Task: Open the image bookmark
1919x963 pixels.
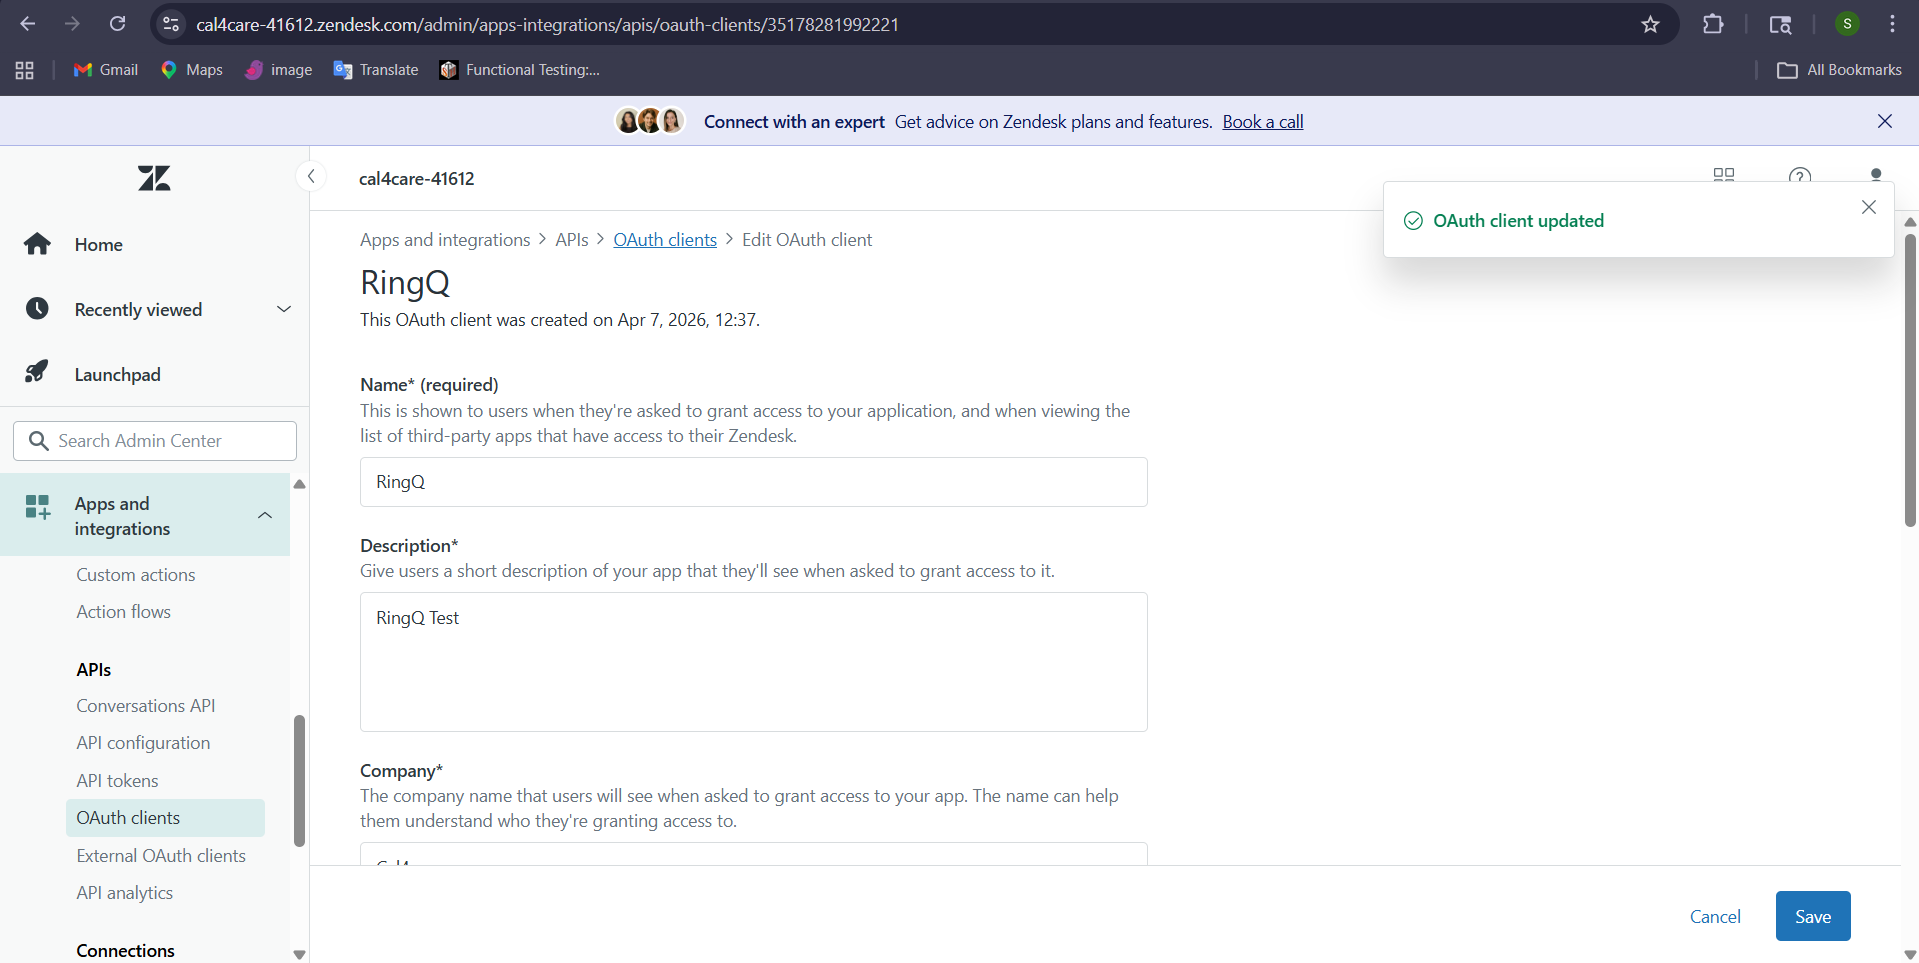Action: pyautogui.click(x=279, y=70)
